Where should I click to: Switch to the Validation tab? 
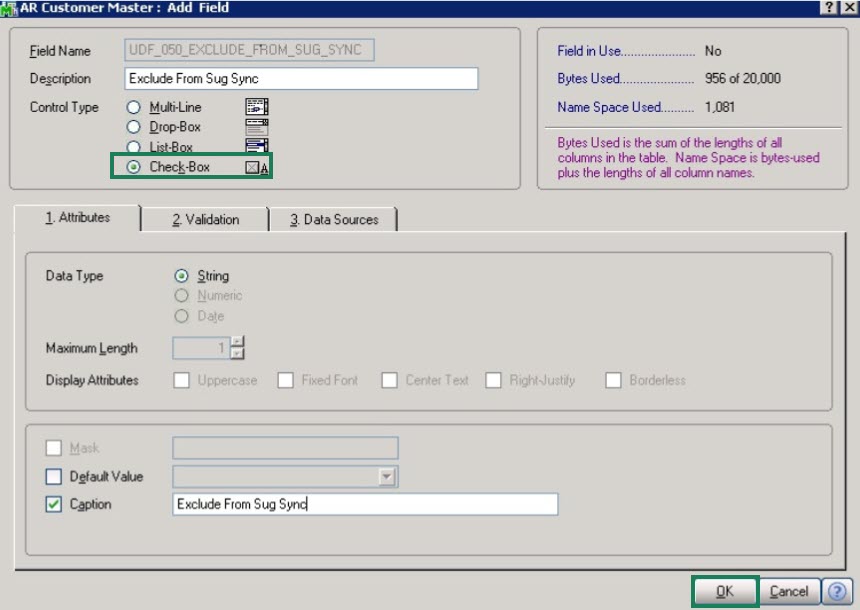tap(205, 219)
